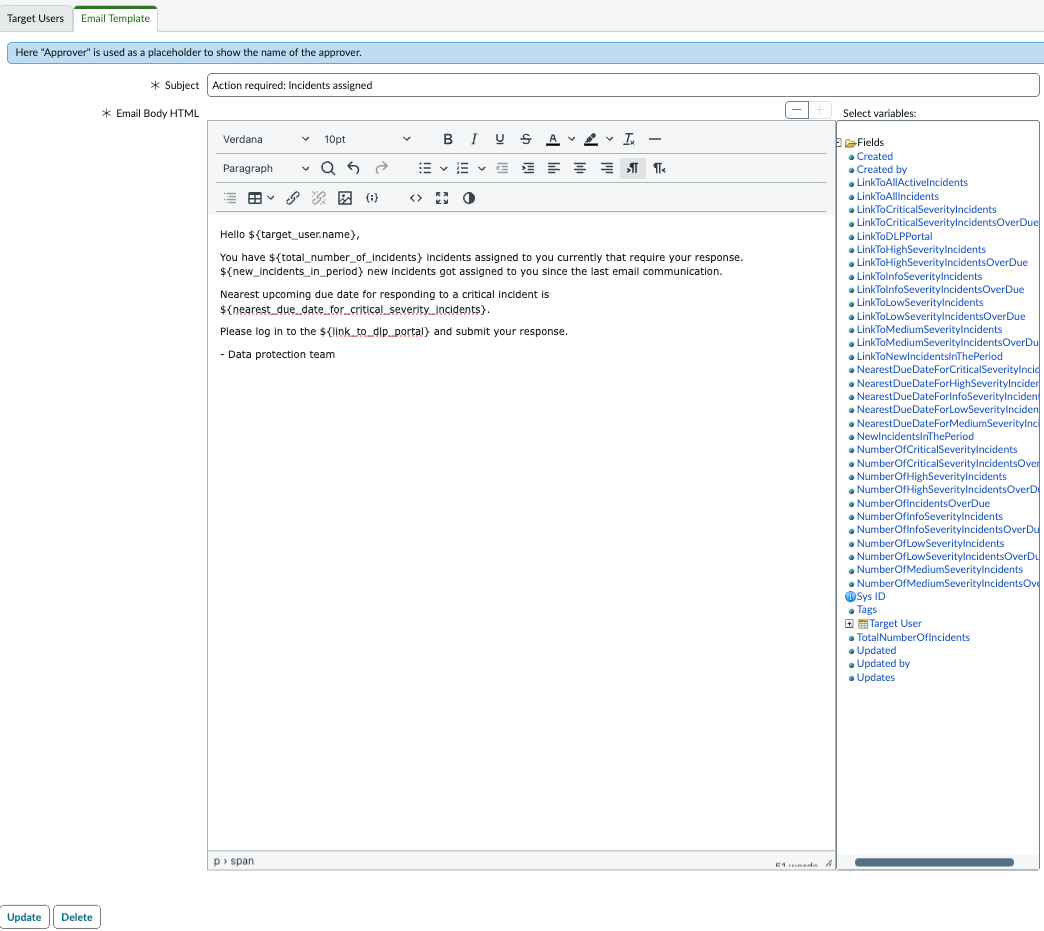Toggle right-to-left text direction
This screenshot has width=1044, height=931.
(x=659, y=168)
